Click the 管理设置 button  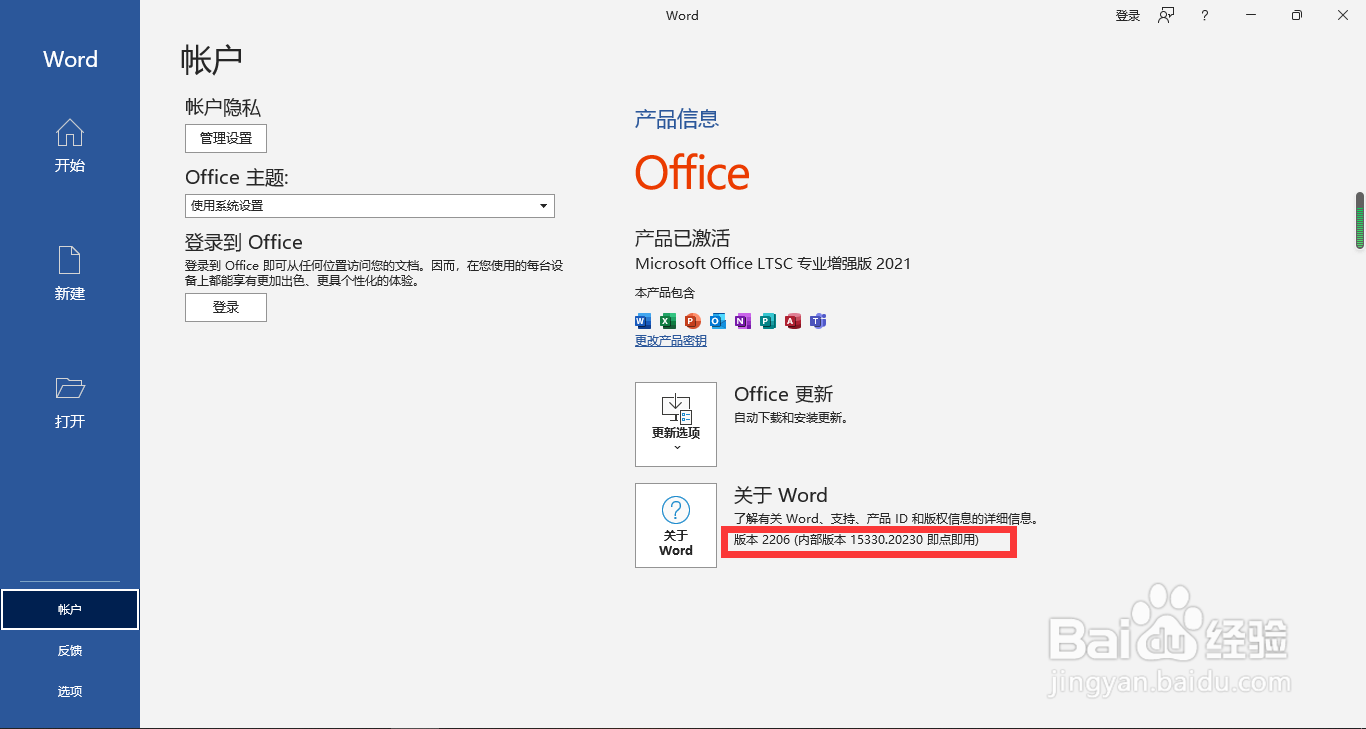[x=226, y=138]
